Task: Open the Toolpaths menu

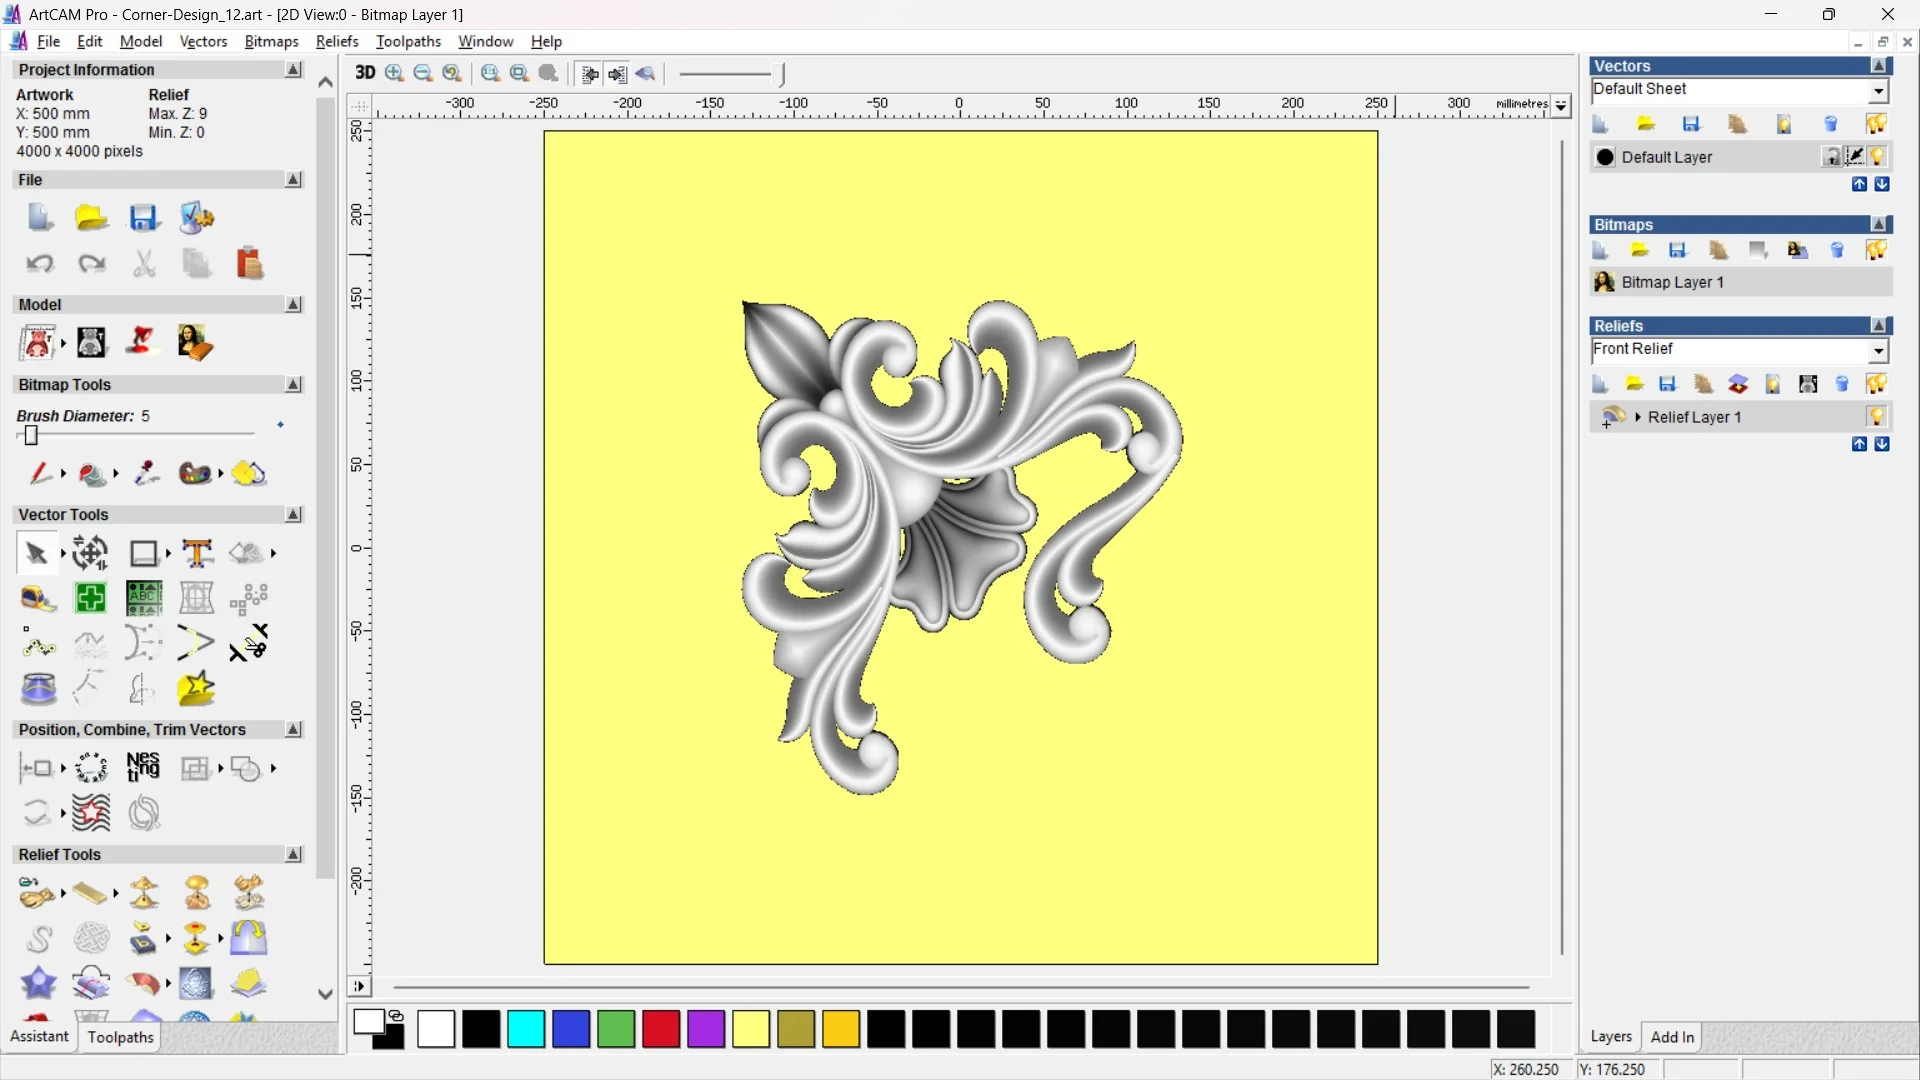Action: tap(408, 41)
